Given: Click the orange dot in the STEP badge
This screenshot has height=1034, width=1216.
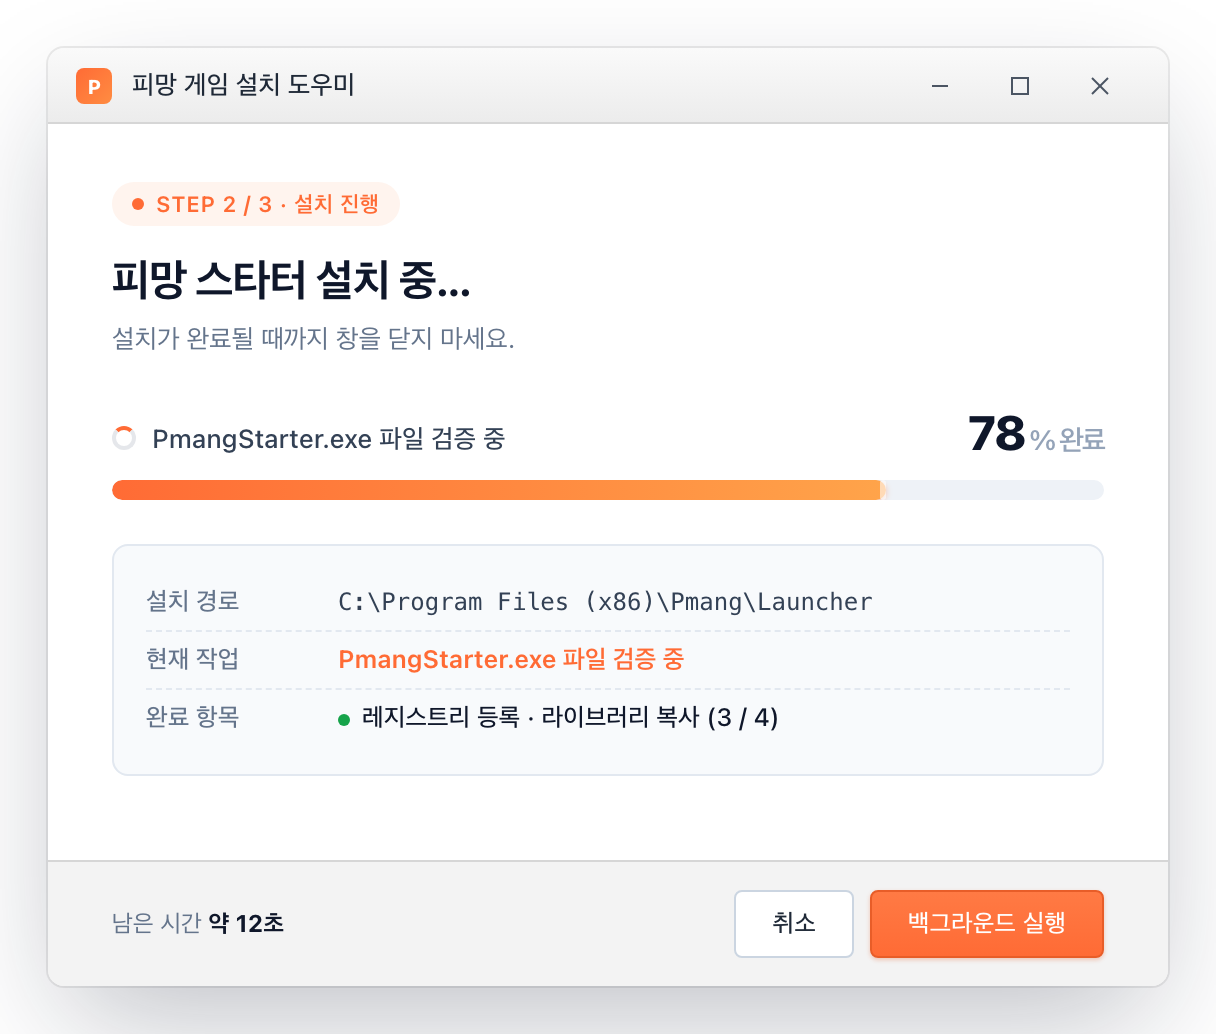Looking at the screenshot, I should pos(138,204).
